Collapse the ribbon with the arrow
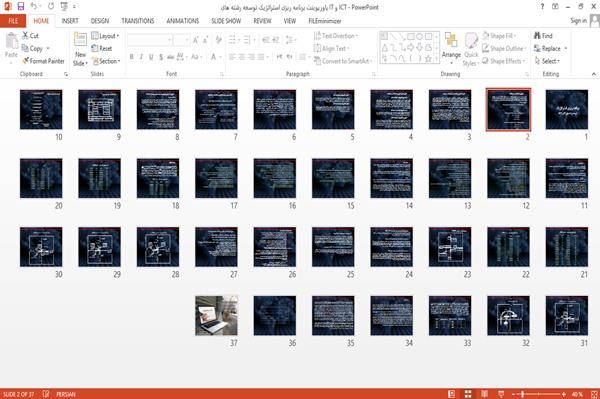Viewport: 600px width, 399px height. tap(593, 74)
